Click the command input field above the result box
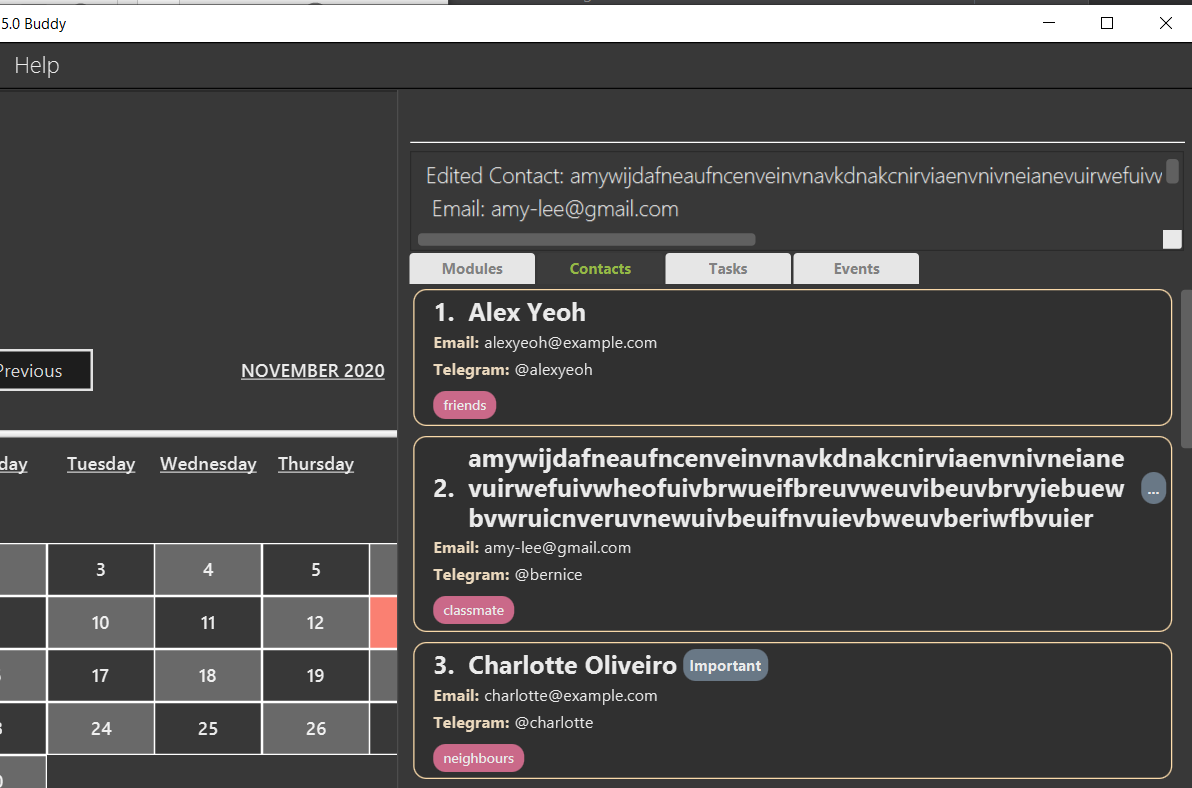The width and height of the screenshot is (1192, 788). pyautogui.click(x=797, y=119)
